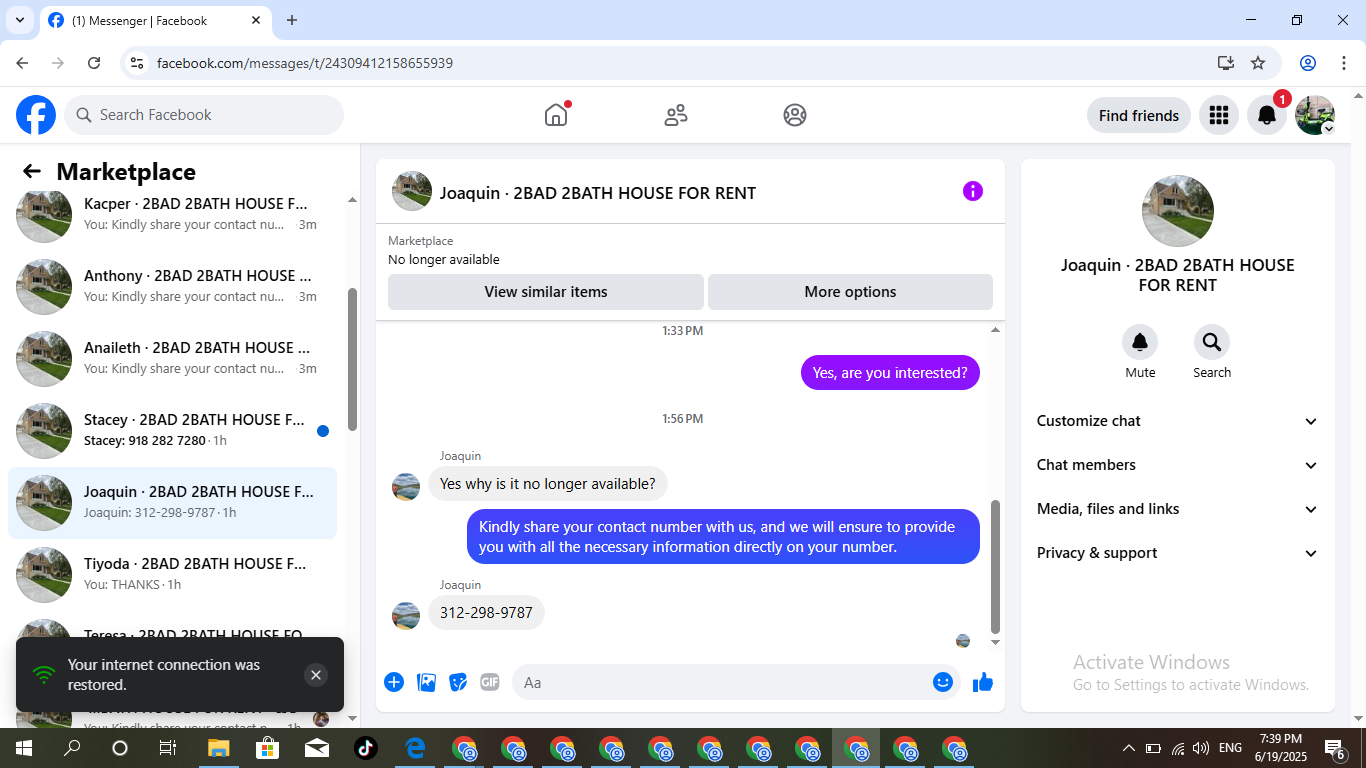1366x768 pixels.
Task: Open the install app icon in the address bar
Action: (1226, 63)
